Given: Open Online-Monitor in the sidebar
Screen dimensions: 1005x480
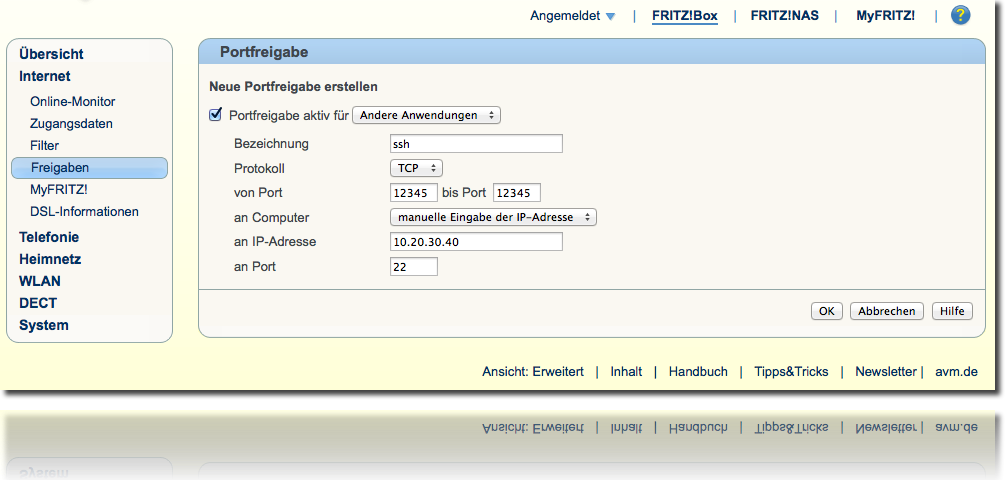Looking at the screenshot, I should (x=72, y=102).
